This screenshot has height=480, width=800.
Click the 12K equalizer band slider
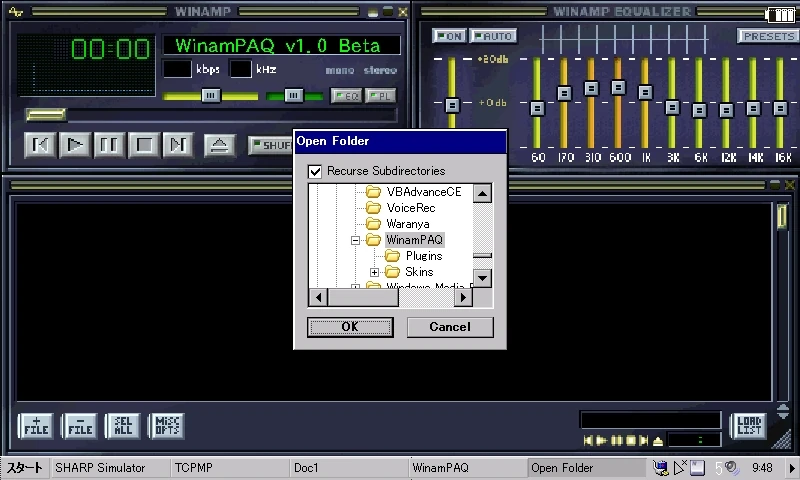(x=726, y=110)
